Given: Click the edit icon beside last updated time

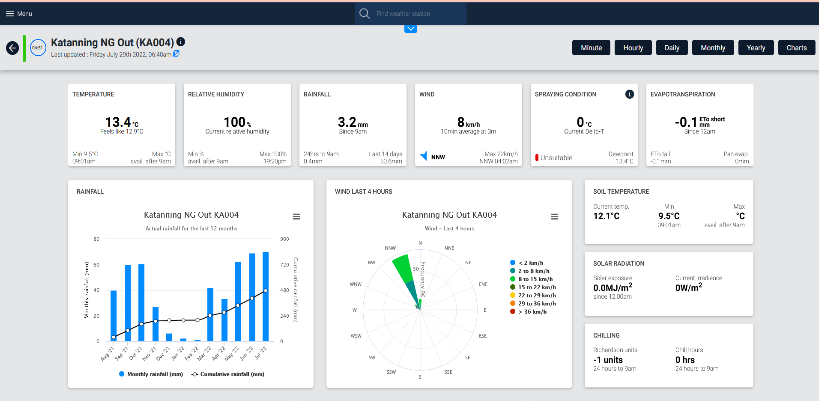Looking at the screenshot, I should pyautogui.click(x=177, y=54).
